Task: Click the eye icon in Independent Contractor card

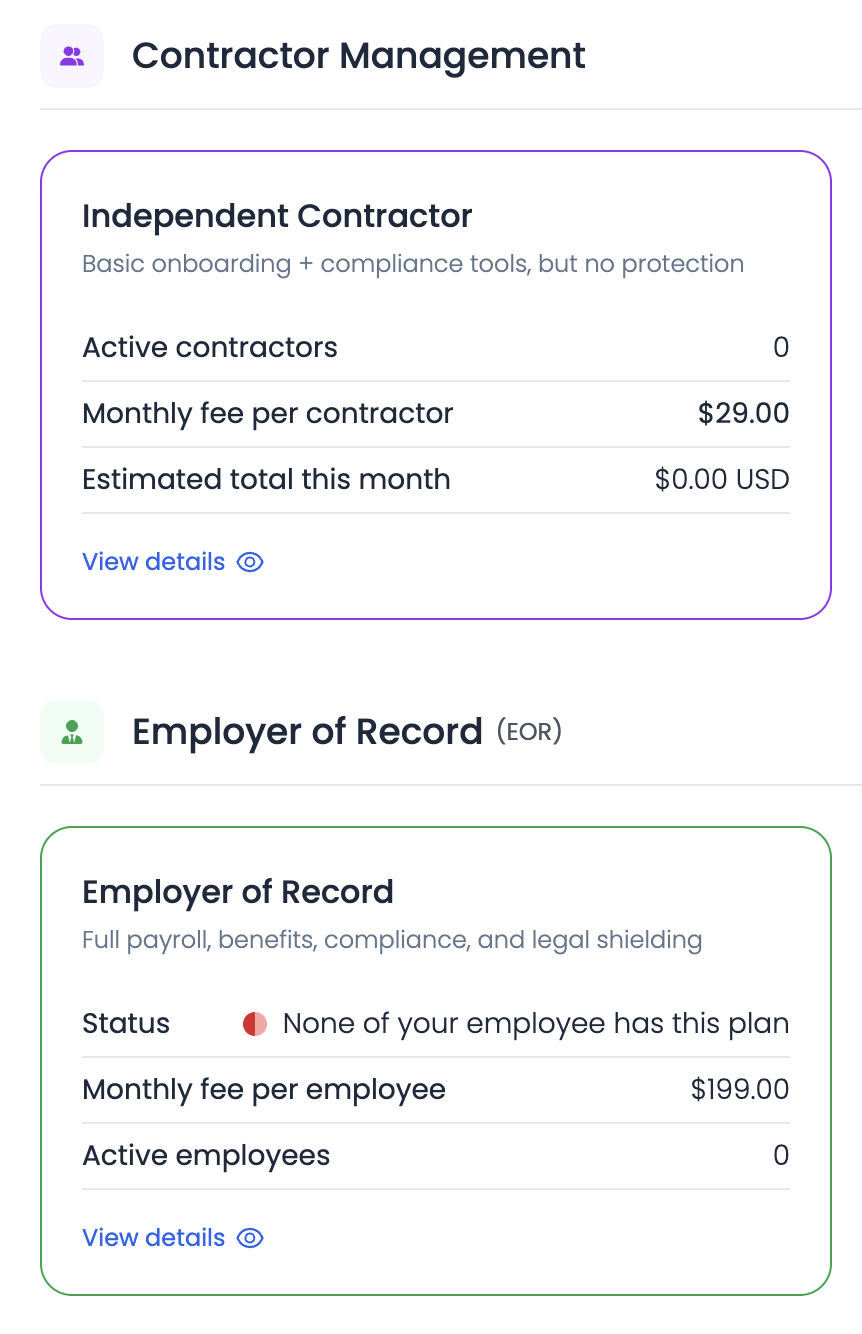Action: coord(250,562)
